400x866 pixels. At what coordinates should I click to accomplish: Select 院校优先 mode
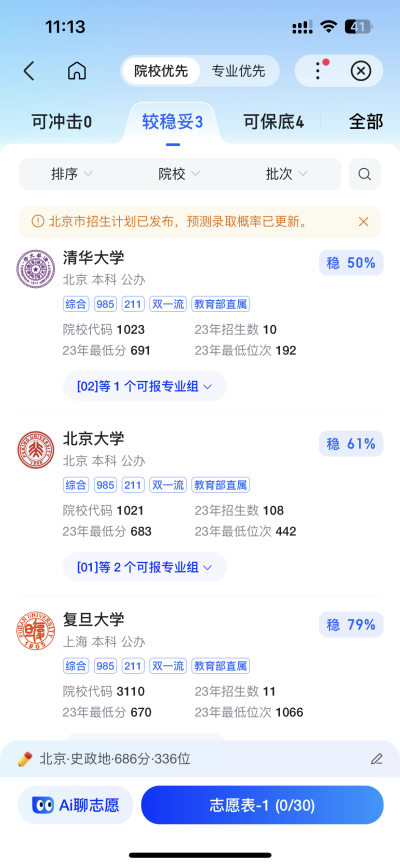point(161,71)
